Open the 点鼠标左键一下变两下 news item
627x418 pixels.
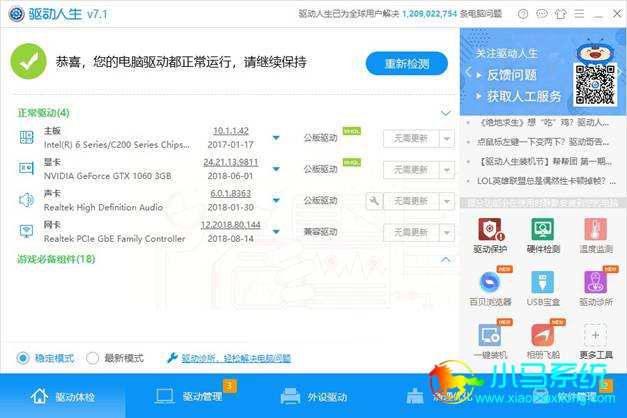(x=543, y=142)
